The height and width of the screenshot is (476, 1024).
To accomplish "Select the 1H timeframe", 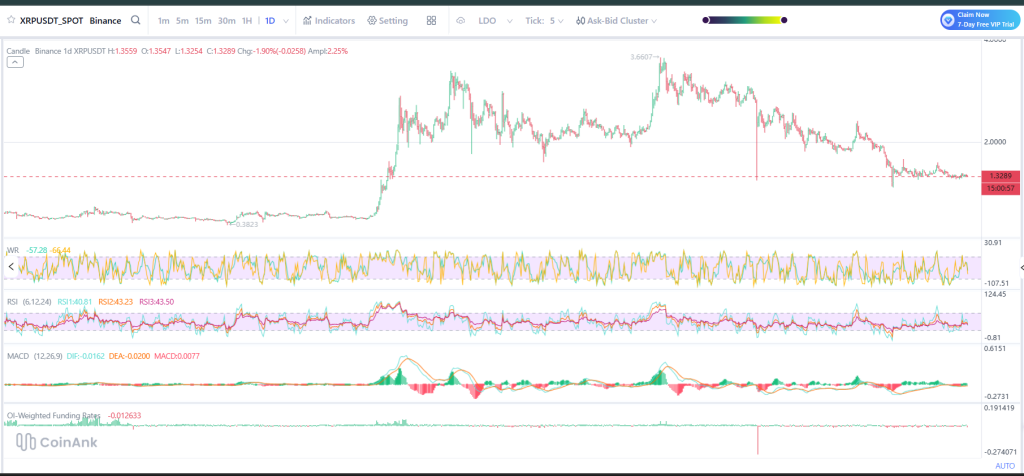I will pyautogui.click(x=247, y=20).
